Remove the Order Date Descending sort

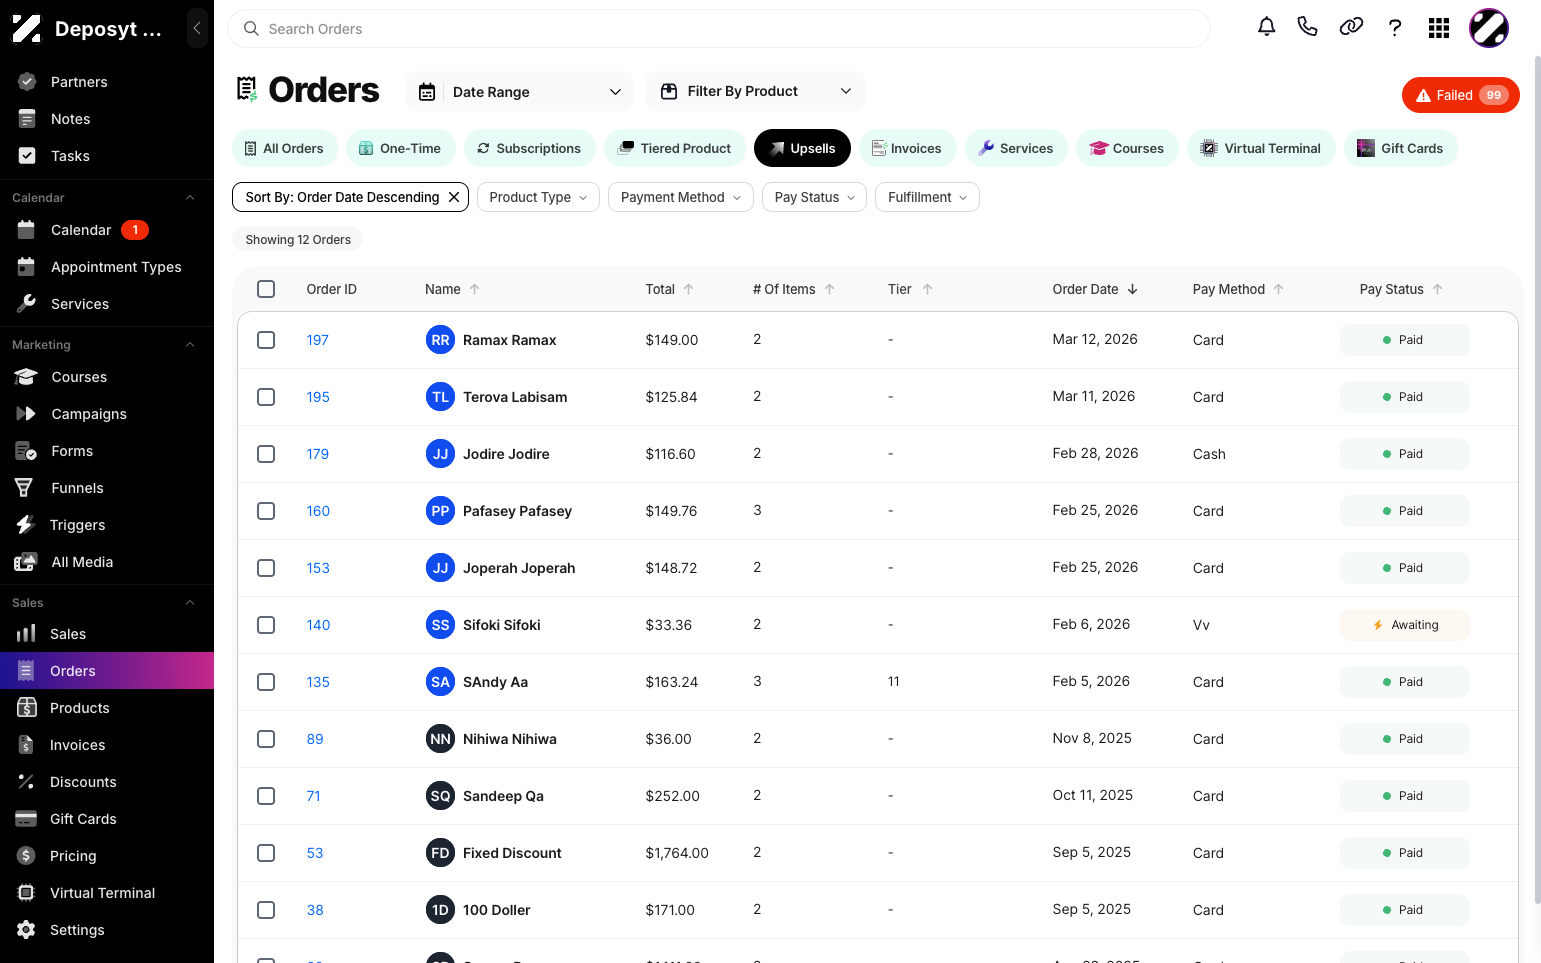454,197
